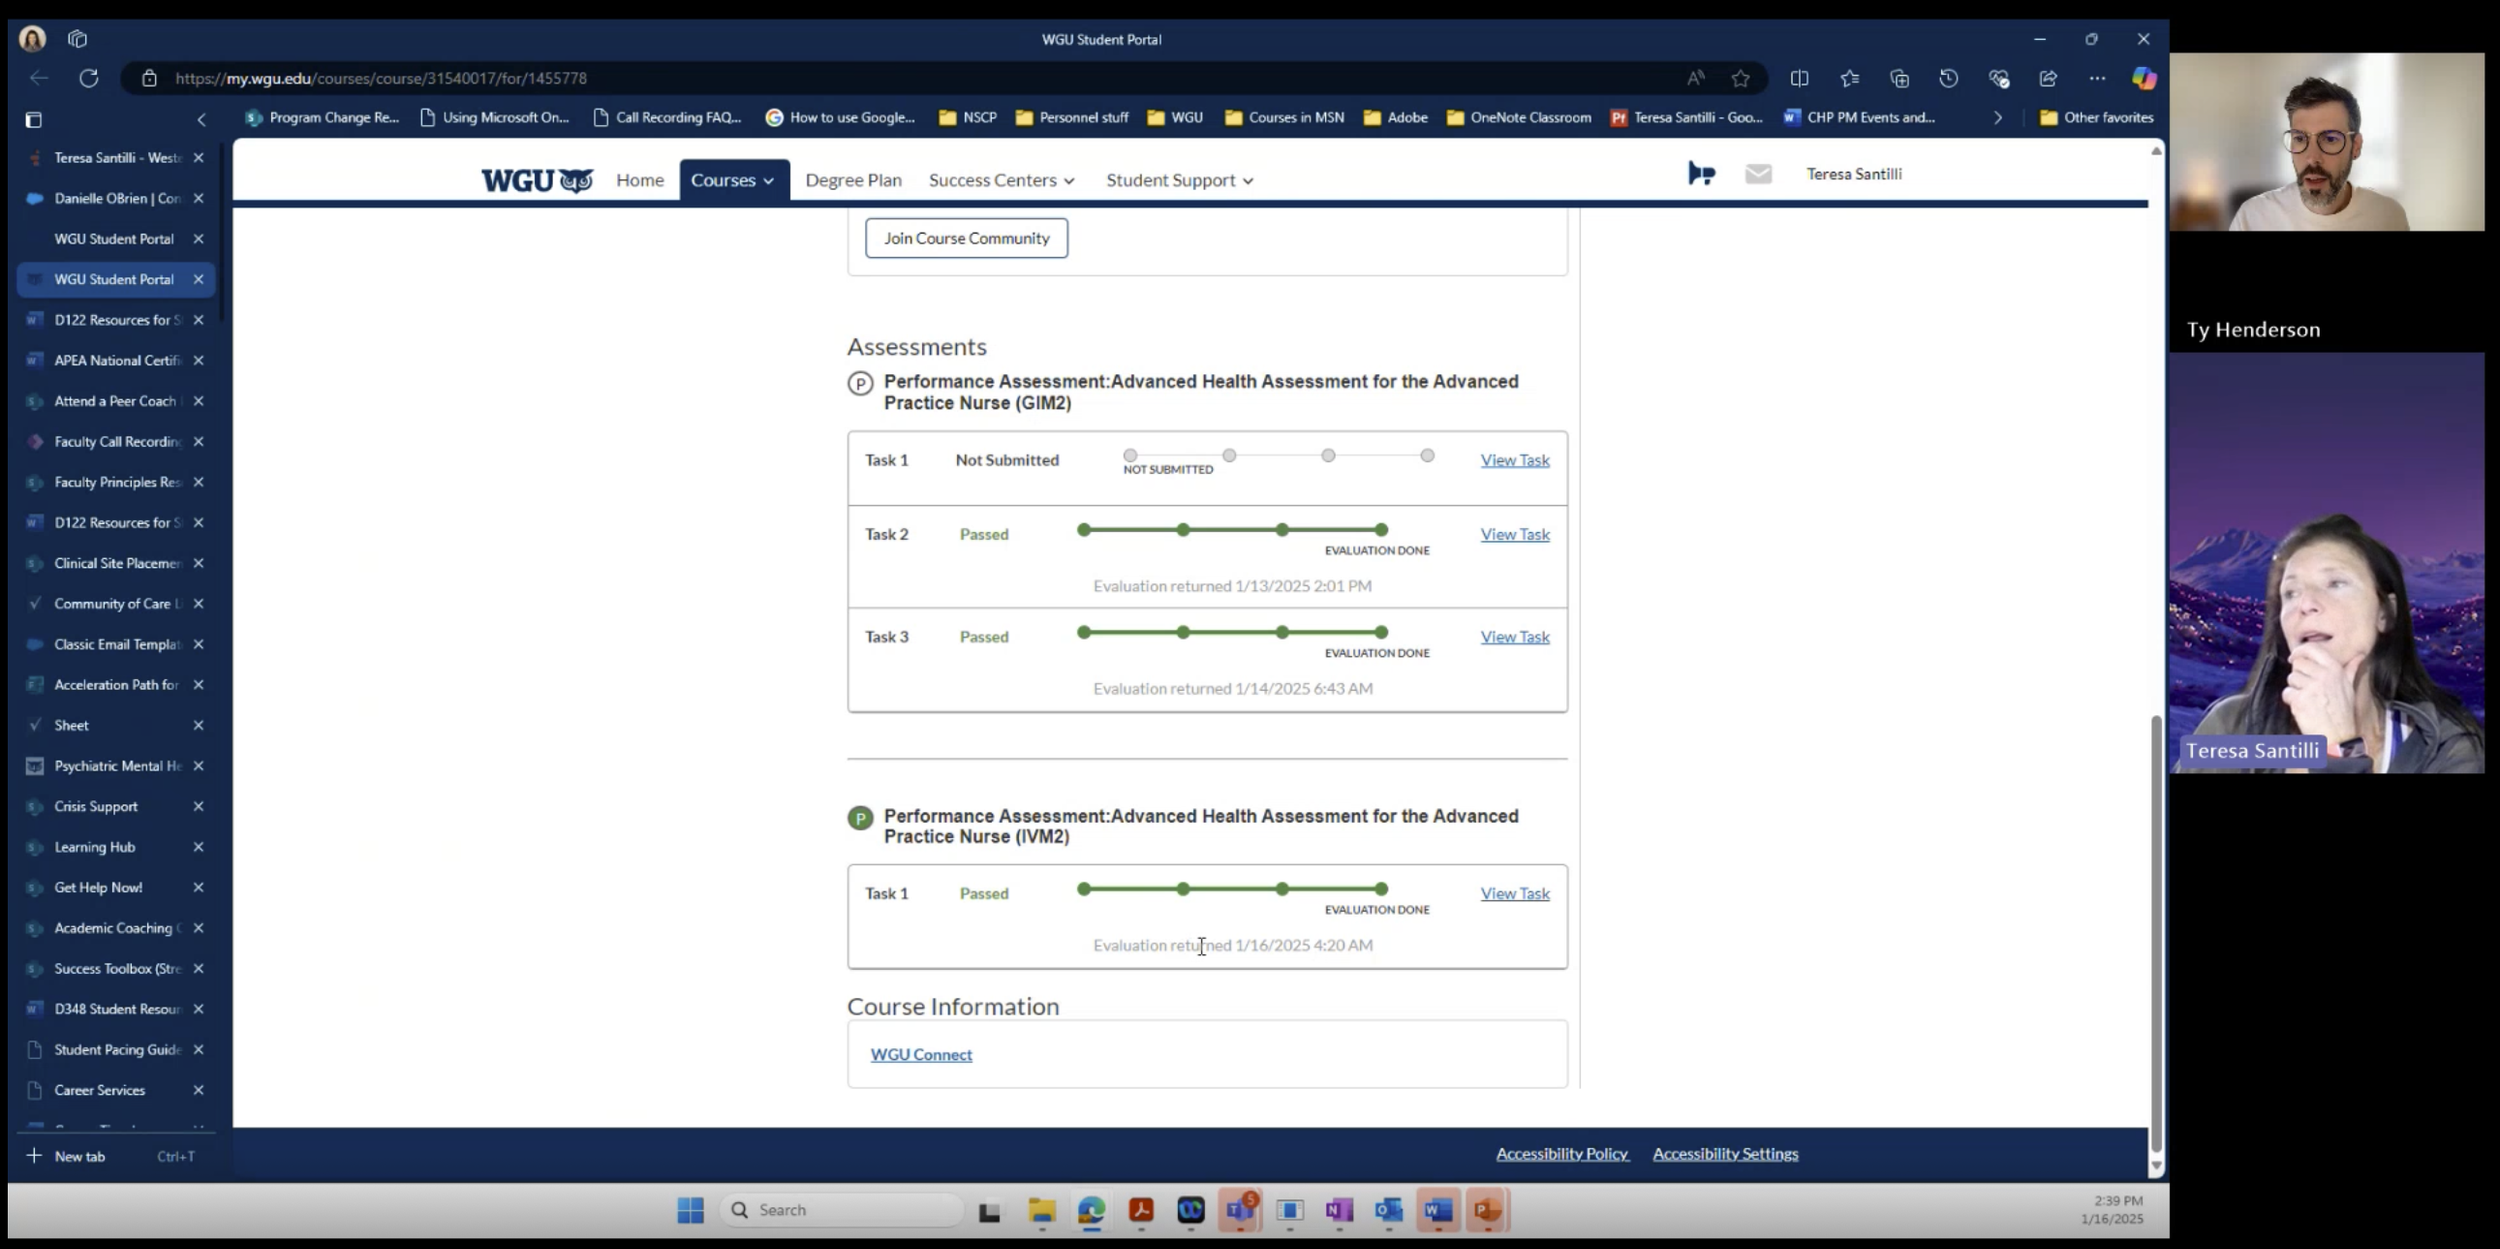2500x1249 pixels.
Task: Open the announcements megaphone icon
Action: [1701, 174]
